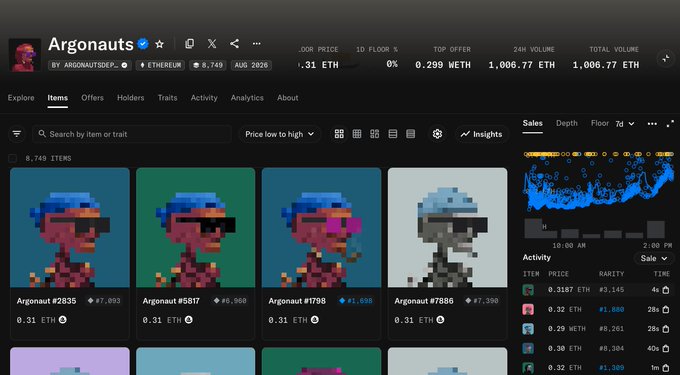
Task: Open the sales panel ellipsis menu
Action: pos(652,124)
